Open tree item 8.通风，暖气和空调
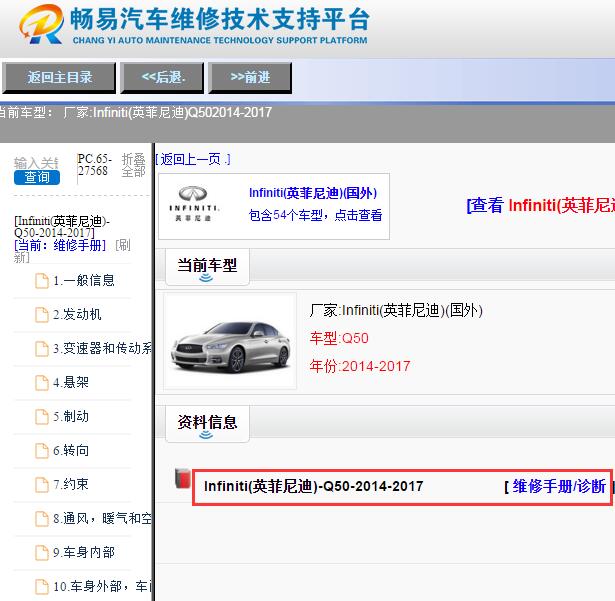Viewport: 615px width, 601px height. (102, 519)
